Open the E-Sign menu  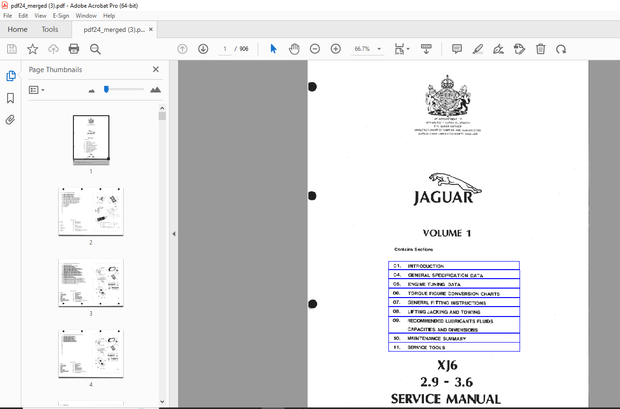tap(61, 16)
